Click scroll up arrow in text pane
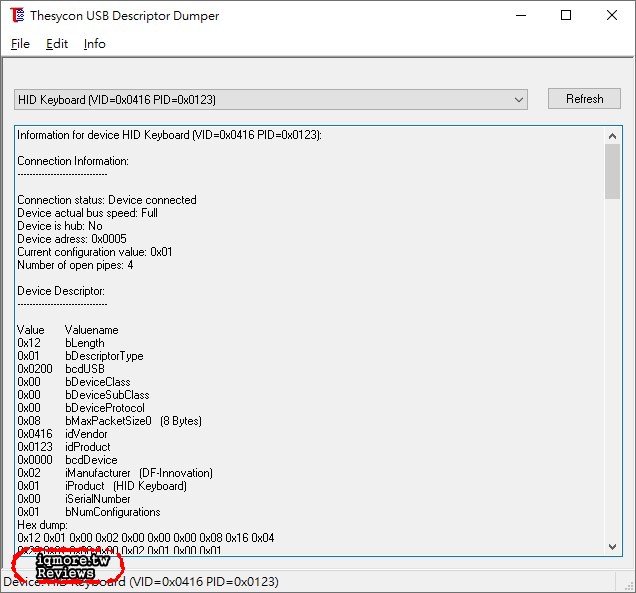This screenshot has width=636, height=593. tap(612, 136)
